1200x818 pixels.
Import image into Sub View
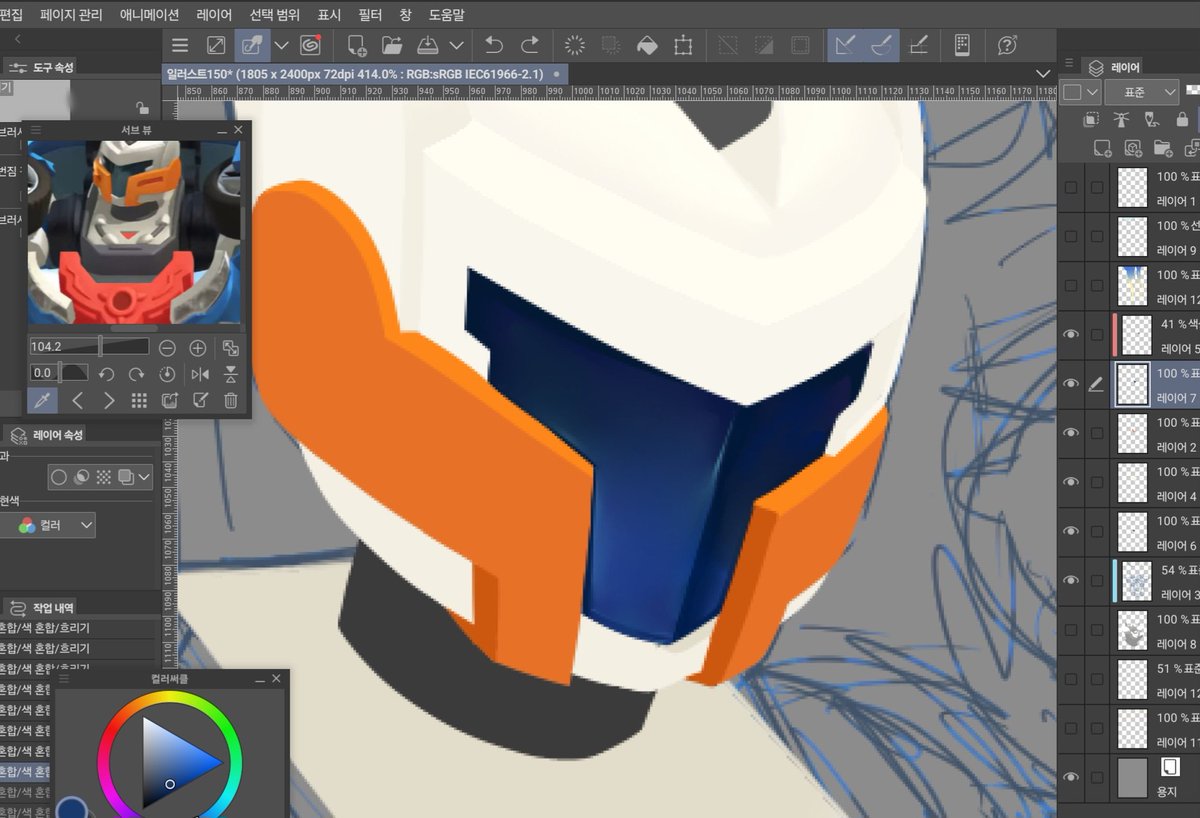169,401
